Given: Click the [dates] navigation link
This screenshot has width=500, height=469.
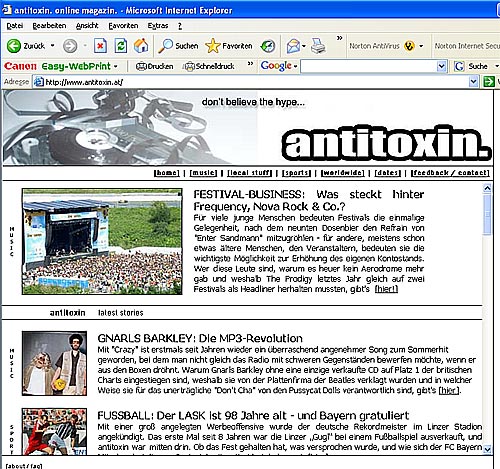Looking at the screenshot, I should 388,173.
